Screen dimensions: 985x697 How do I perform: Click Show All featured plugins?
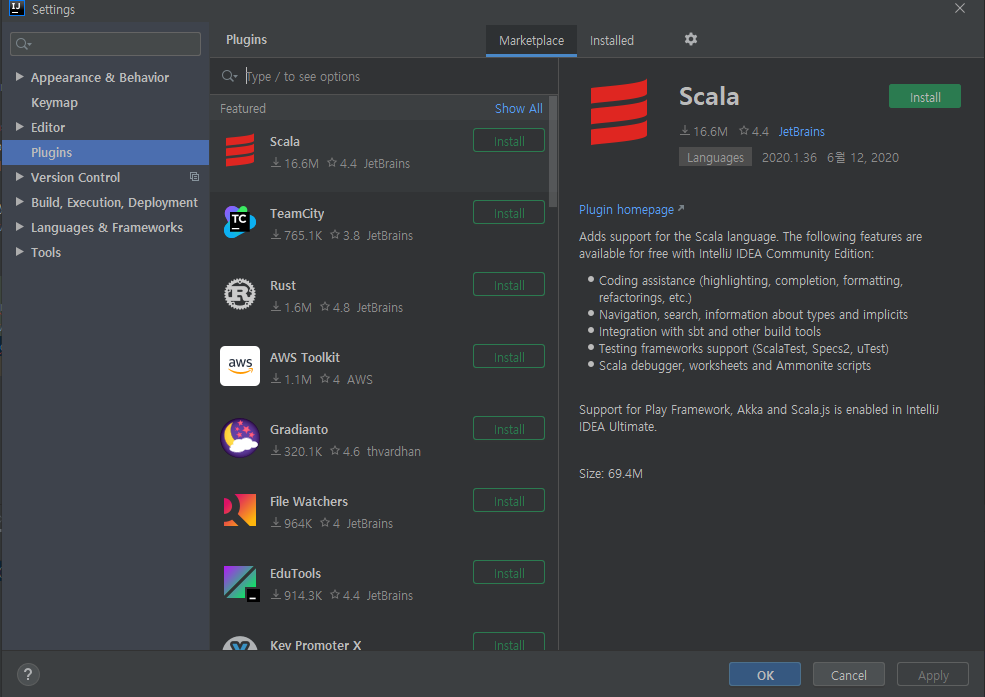click(518, 108)
